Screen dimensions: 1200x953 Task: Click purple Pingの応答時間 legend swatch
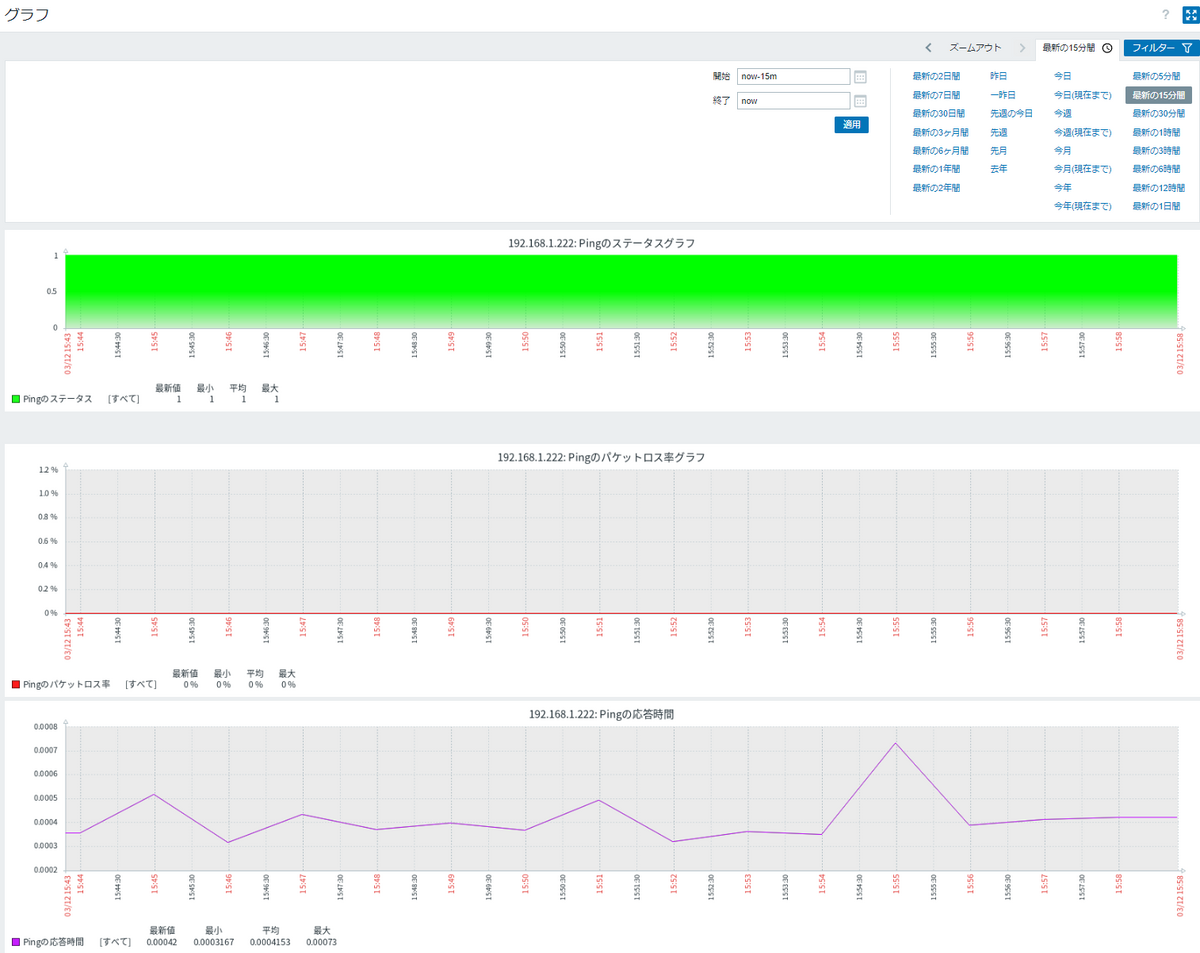coord(16,942)
